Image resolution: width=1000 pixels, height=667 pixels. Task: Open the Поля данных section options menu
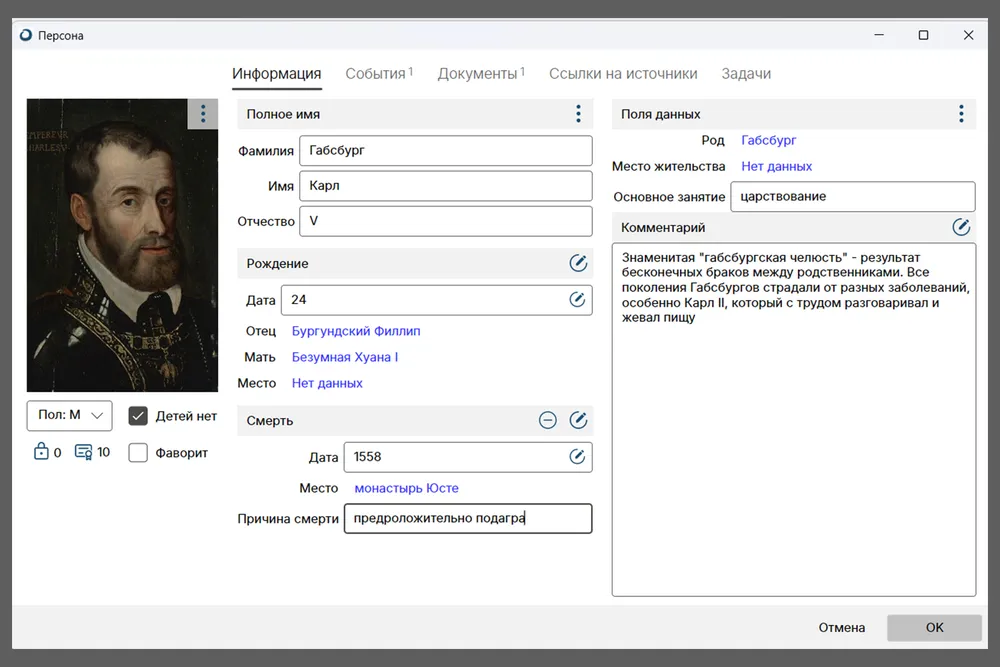click(961, 114)
